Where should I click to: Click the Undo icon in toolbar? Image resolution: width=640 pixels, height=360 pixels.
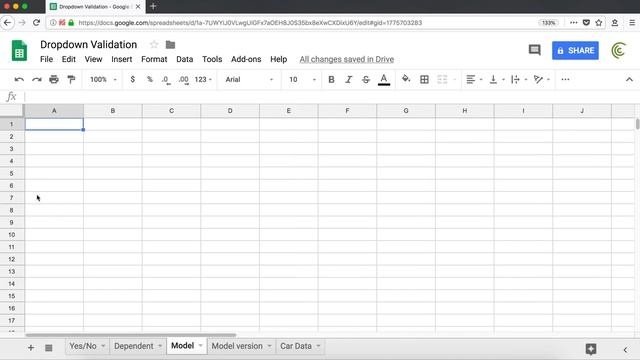(x=19, y=80)
